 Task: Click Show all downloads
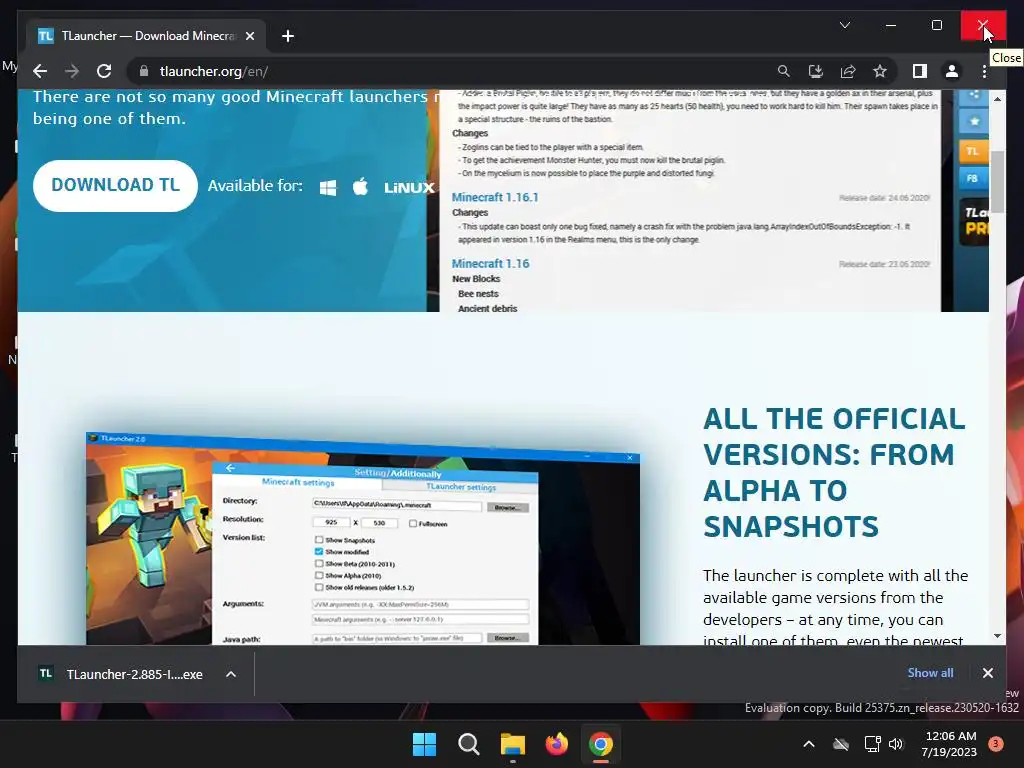930,673
